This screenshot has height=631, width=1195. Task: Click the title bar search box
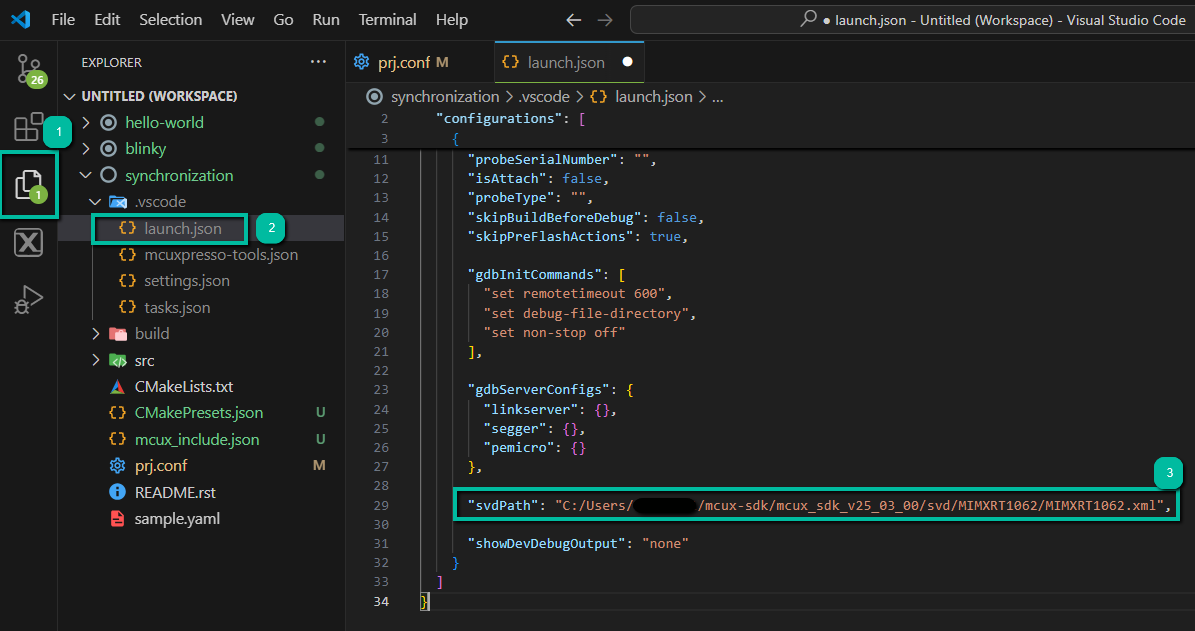[910, 20]
